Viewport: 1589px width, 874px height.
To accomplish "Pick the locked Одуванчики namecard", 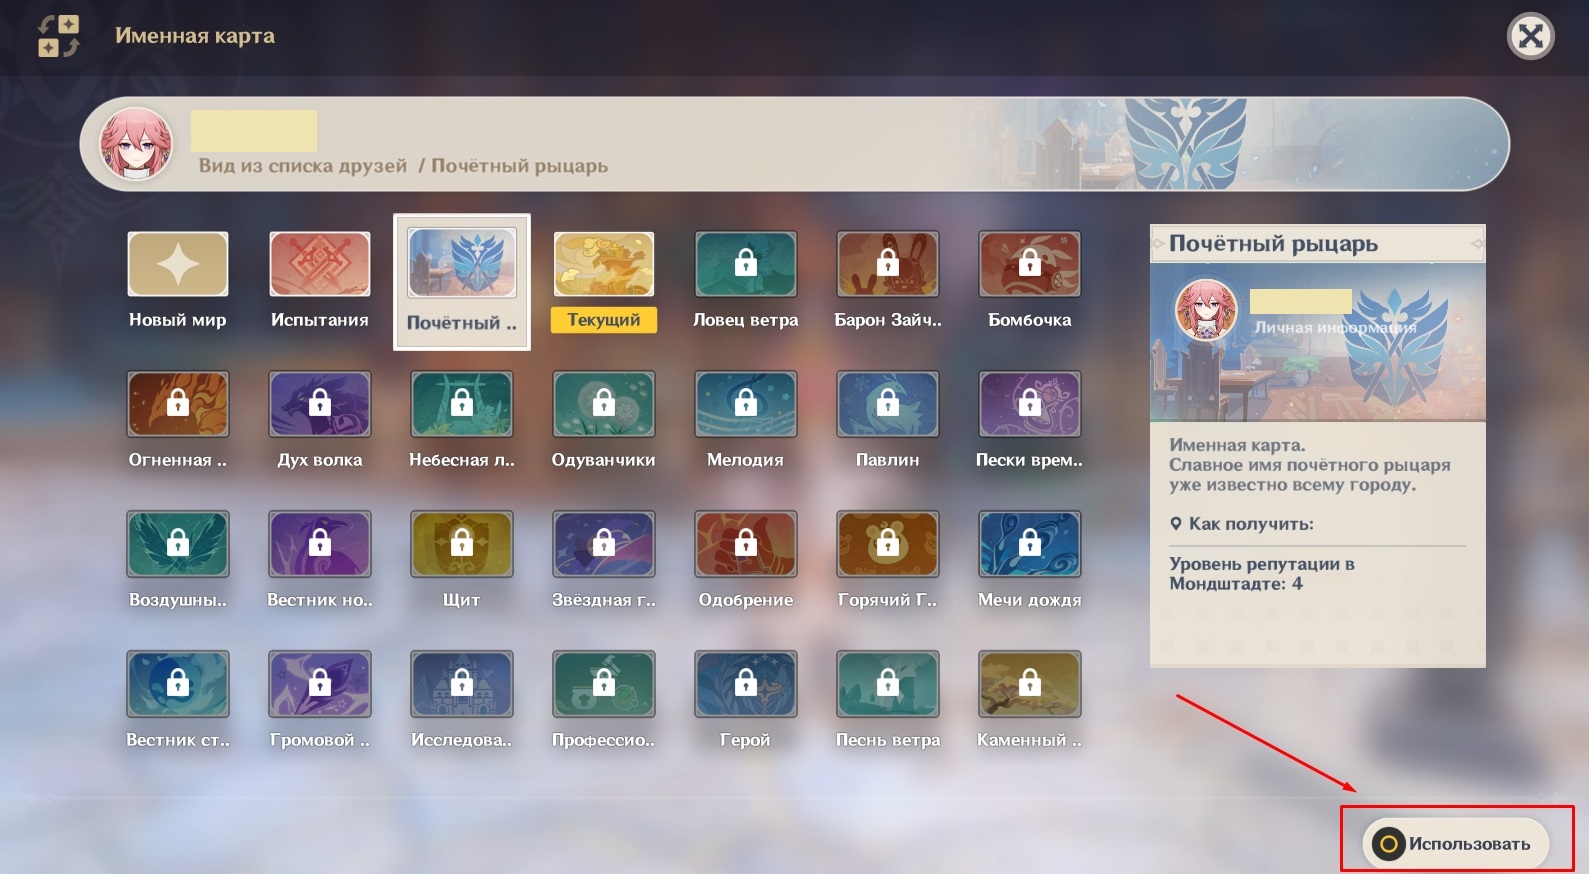I will click(604, 404).
